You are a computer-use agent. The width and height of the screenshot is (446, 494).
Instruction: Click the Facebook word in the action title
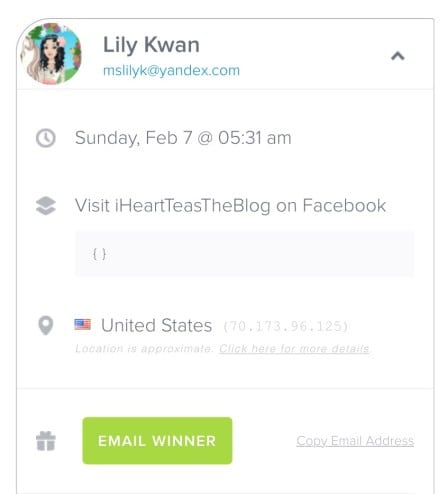coord(344,205)
